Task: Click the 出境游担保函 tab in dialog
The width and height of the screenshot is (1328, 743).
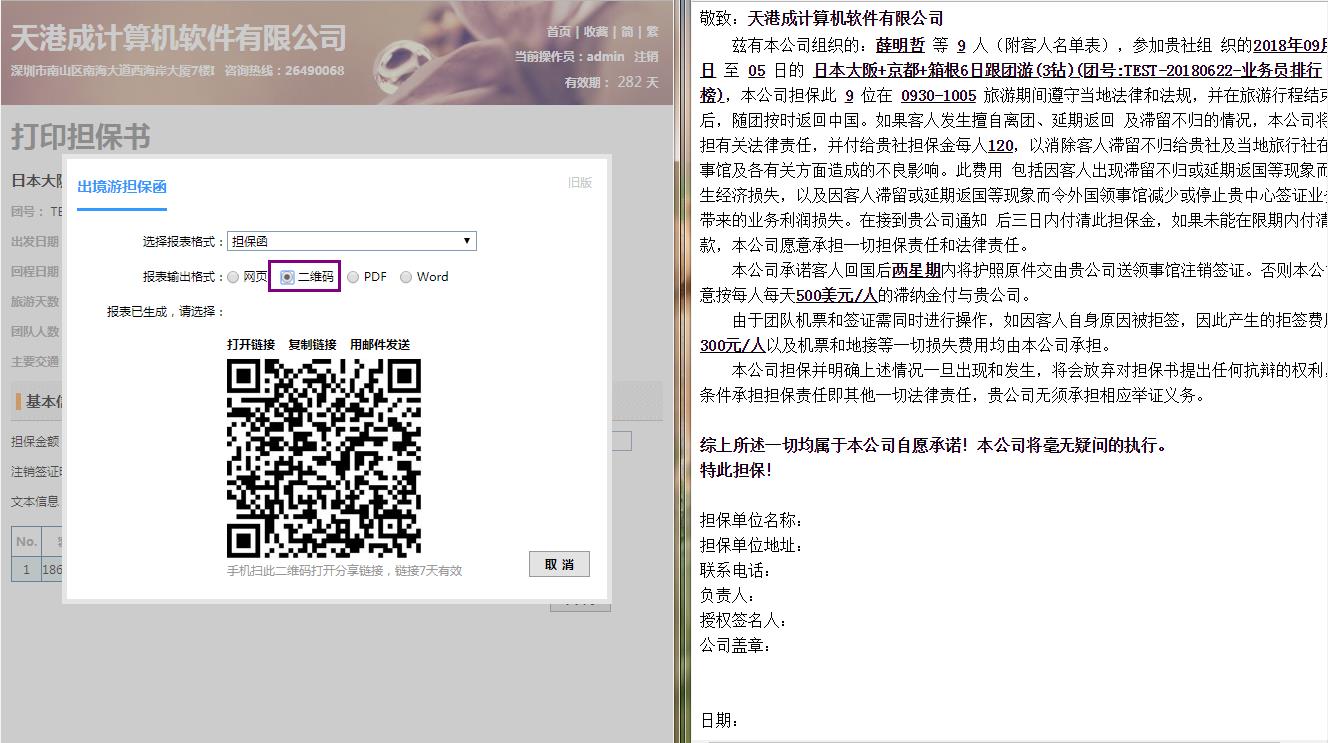Action: [122, 187]
